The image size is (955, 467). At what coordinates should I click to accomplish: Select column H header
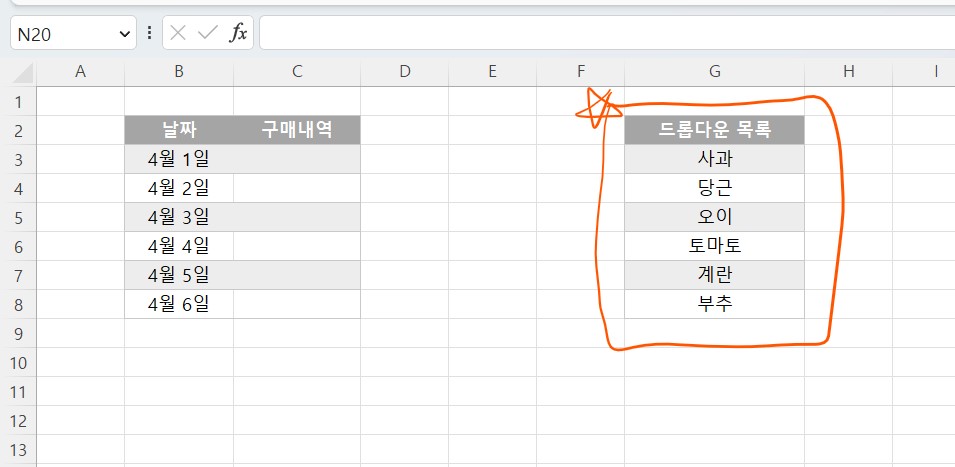pyautogui.click(x=848, y=72)
